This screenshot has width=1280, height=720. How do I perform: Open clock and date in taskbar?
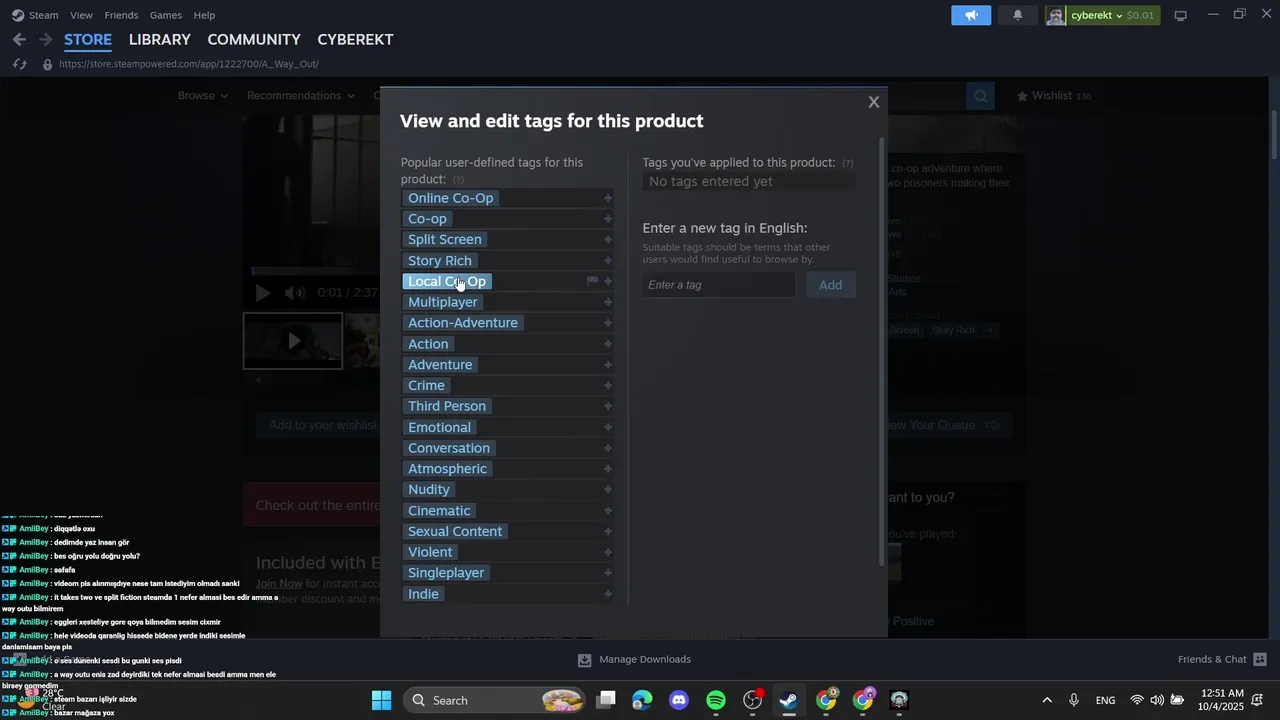(1222, 700)
